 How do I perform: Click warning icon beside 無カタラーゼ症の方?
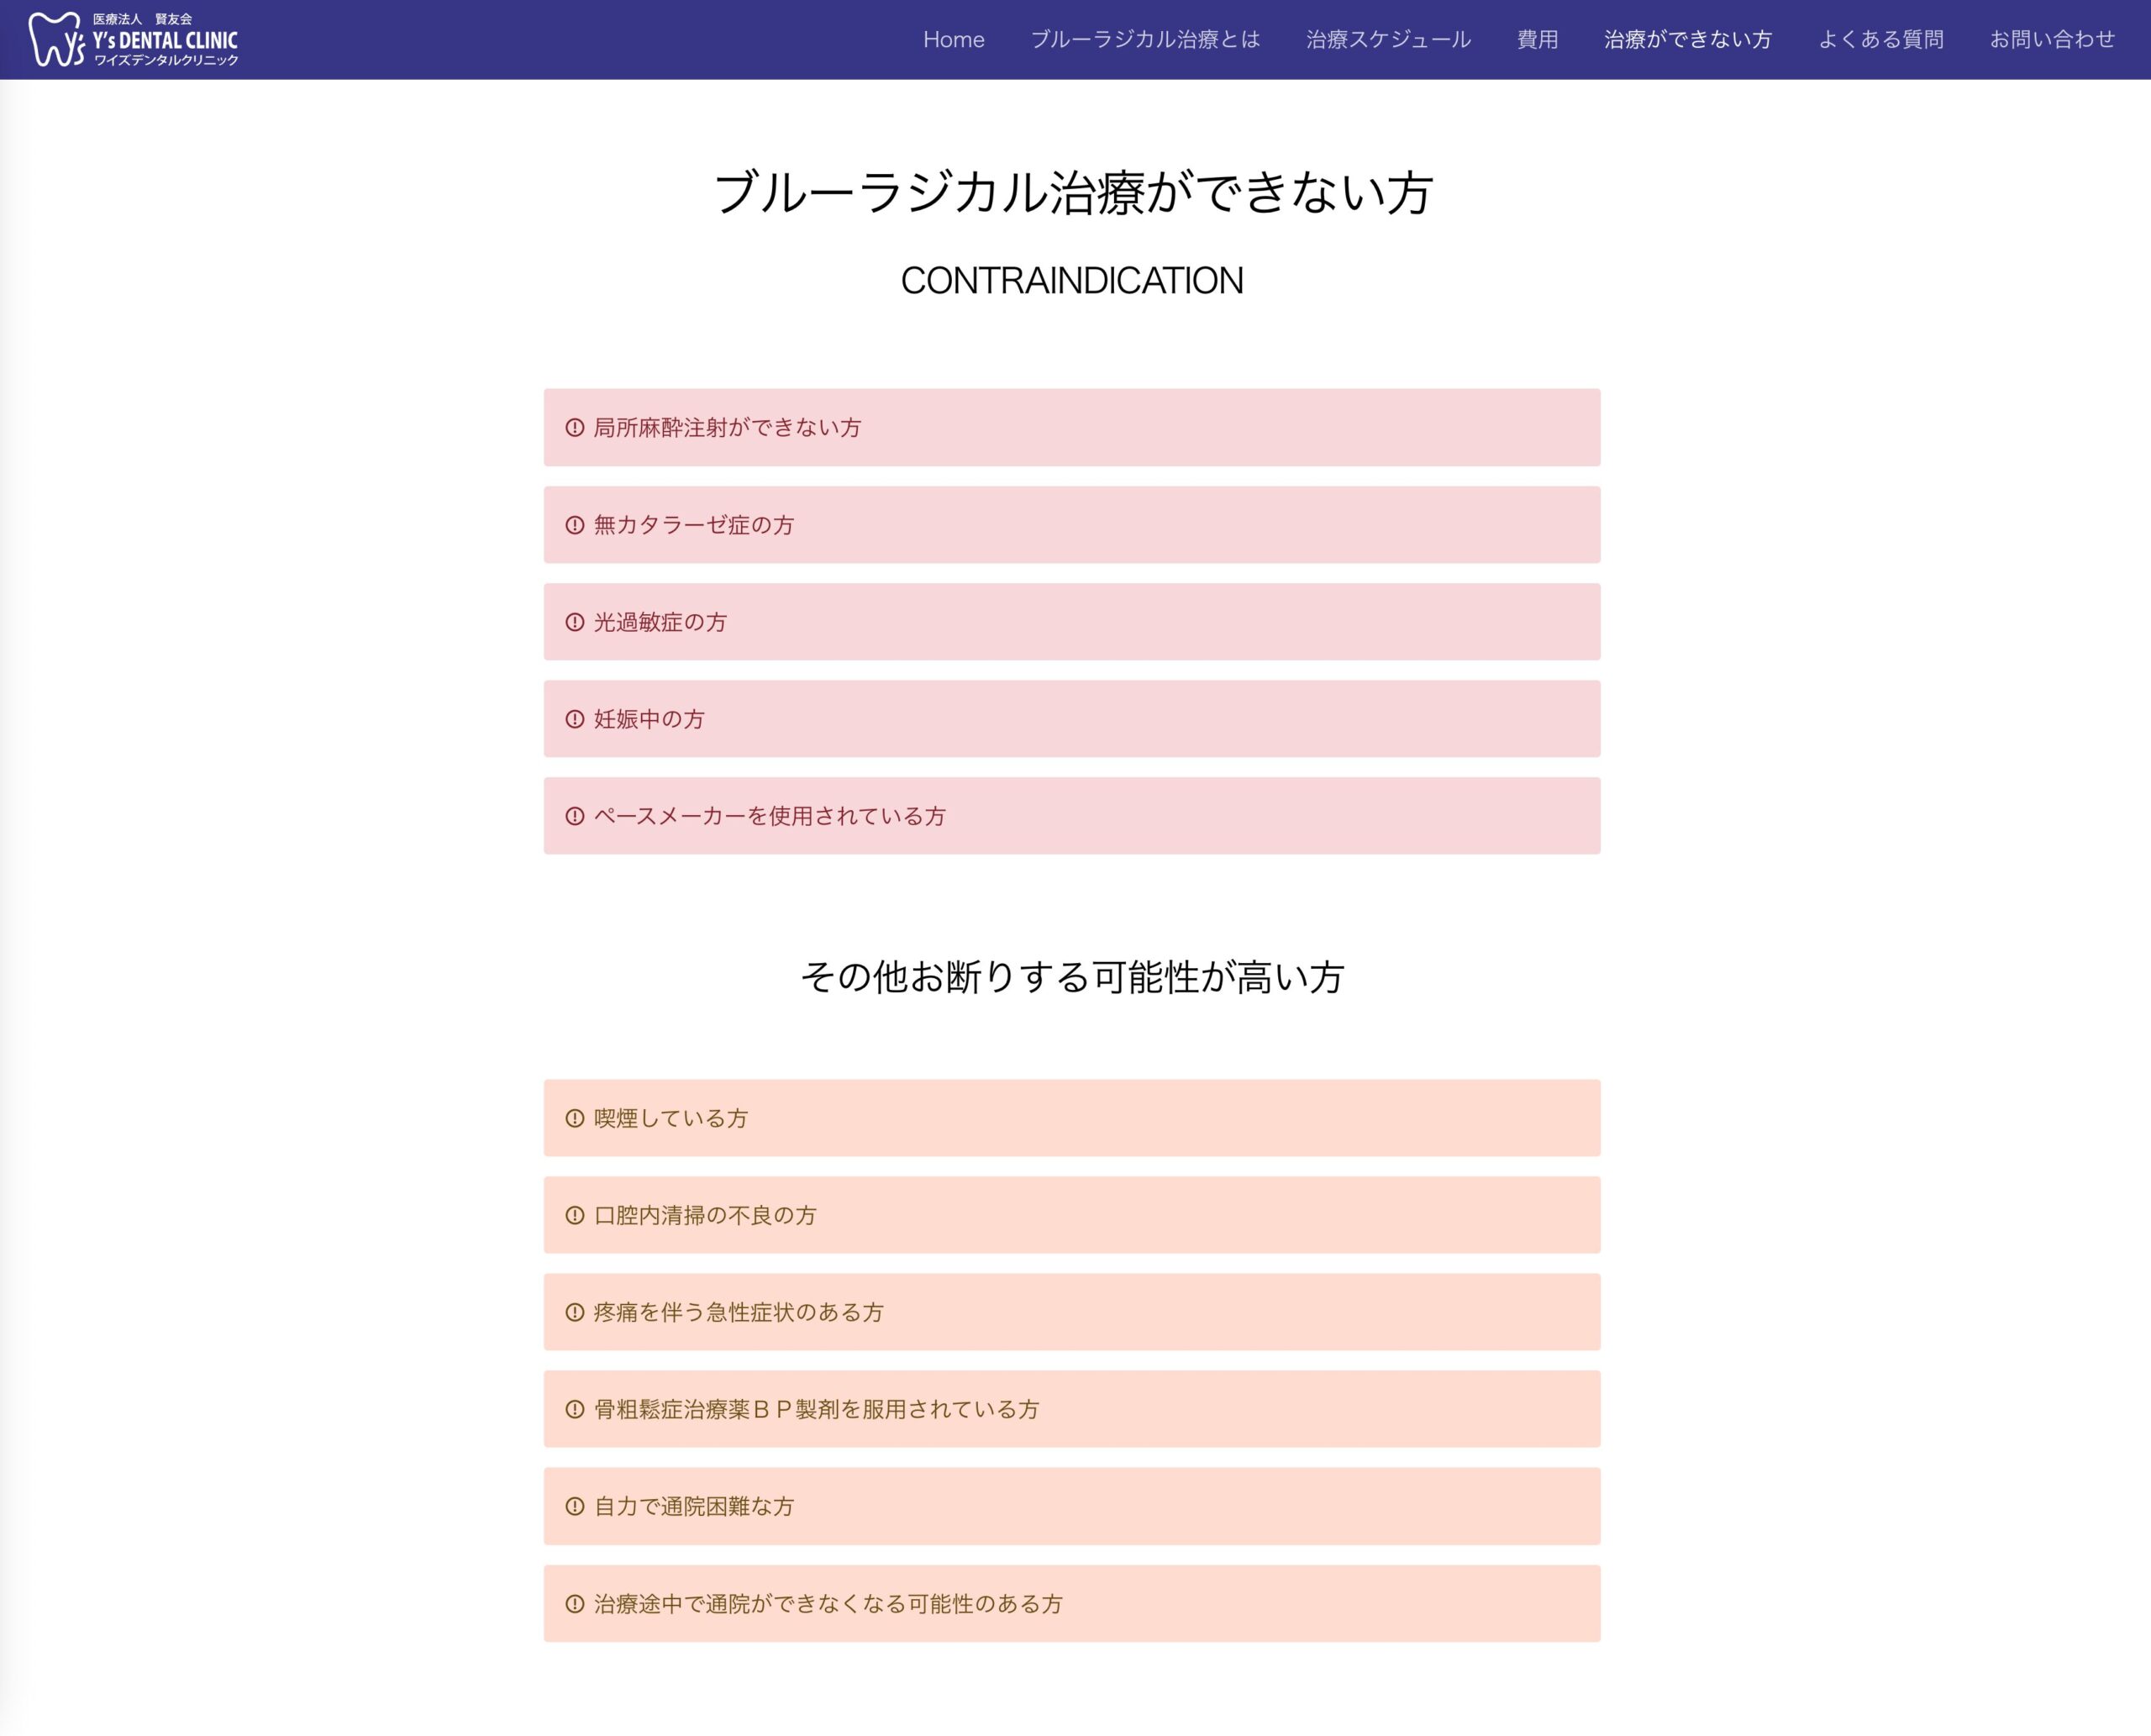574,525
